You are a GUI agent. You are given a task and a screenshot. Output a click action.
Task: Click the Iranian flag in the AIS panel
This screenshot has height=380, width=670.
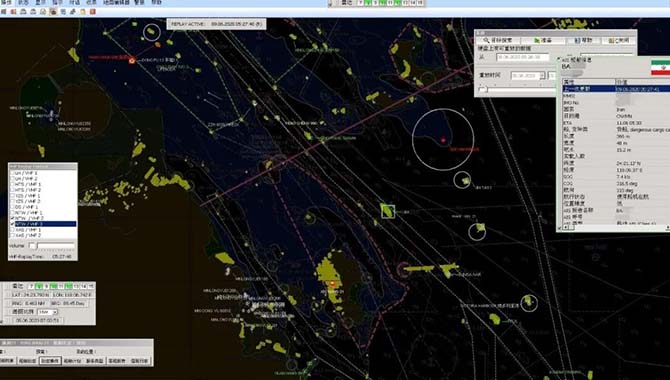660,68
